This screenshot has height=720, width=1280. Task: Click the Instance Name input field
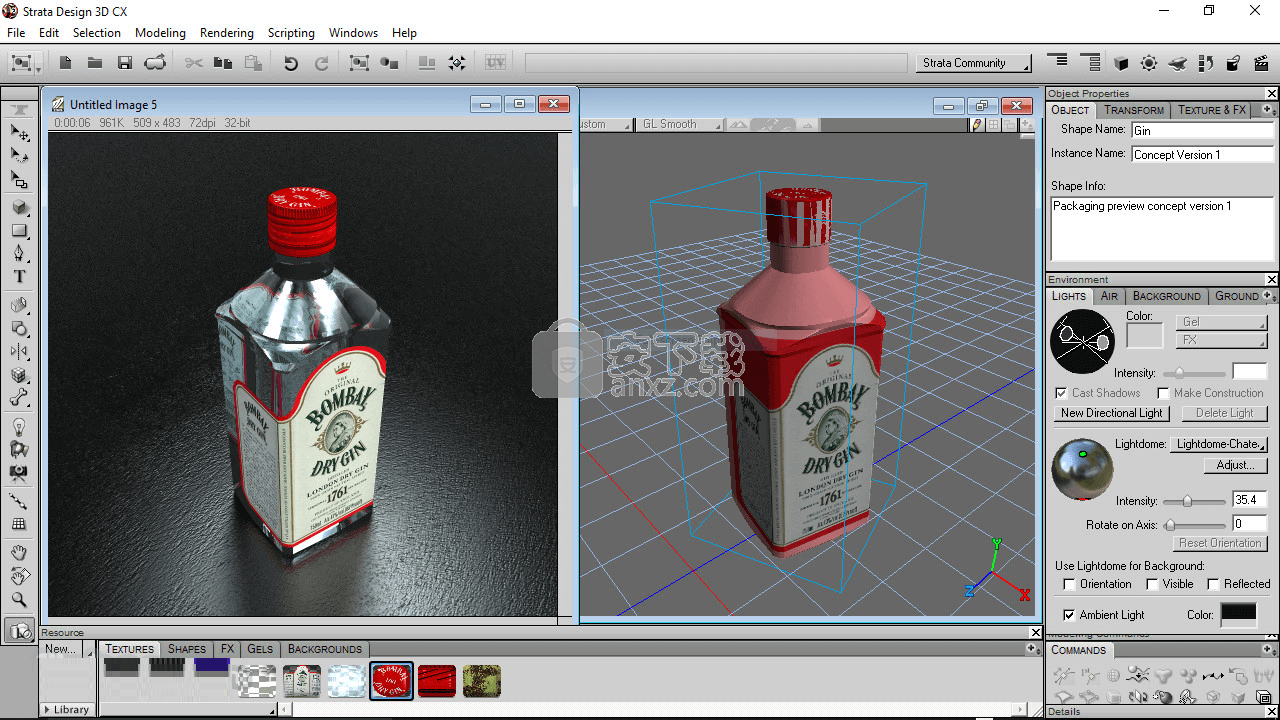[x=1202, y=154]
